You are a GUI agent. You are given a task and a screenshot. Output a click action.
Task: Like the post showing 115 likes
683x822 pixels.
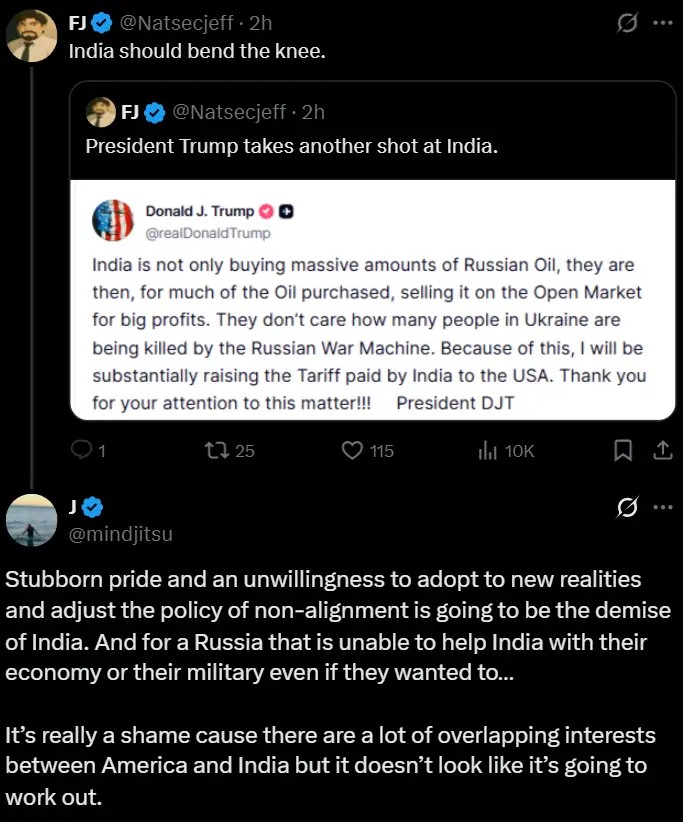click(x=352, y=450)
